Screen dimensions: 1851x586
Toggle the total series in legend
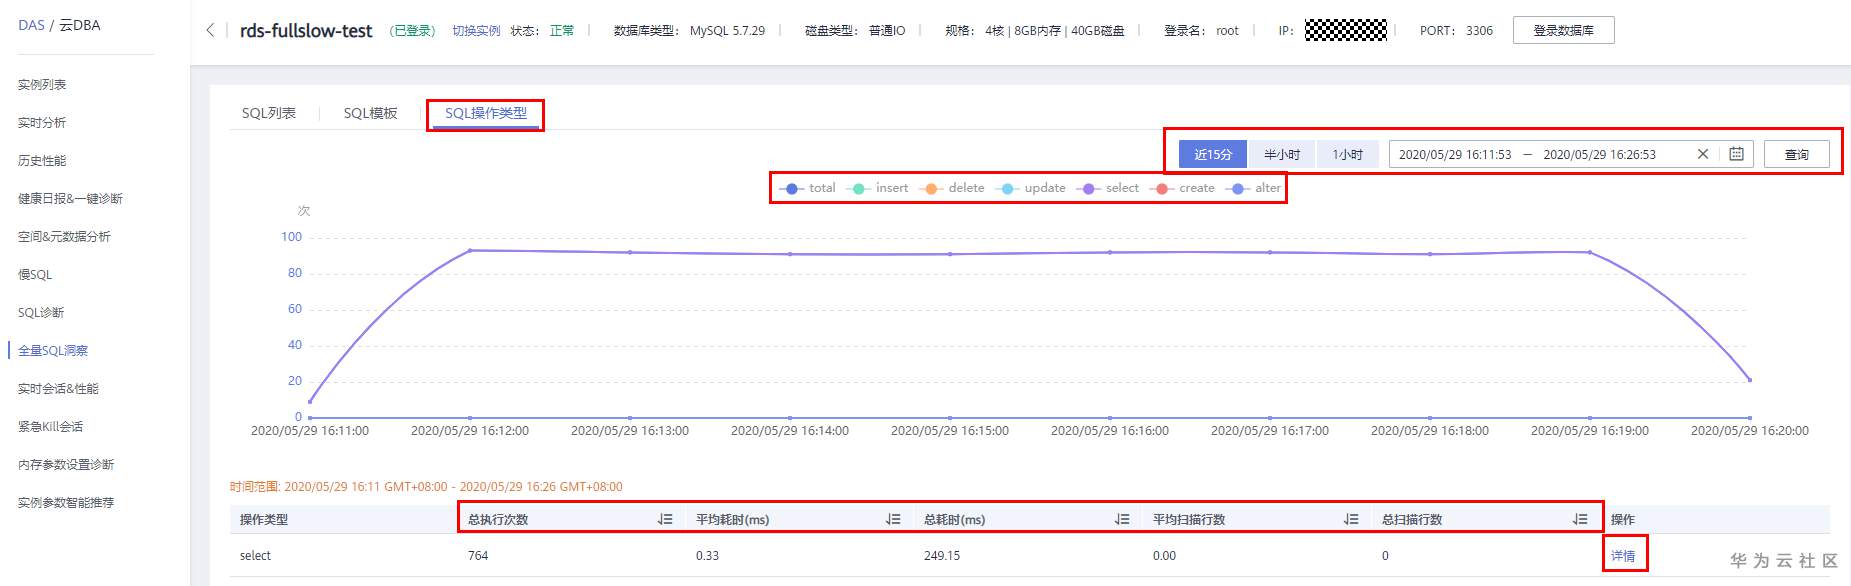(x=808, y=188)
